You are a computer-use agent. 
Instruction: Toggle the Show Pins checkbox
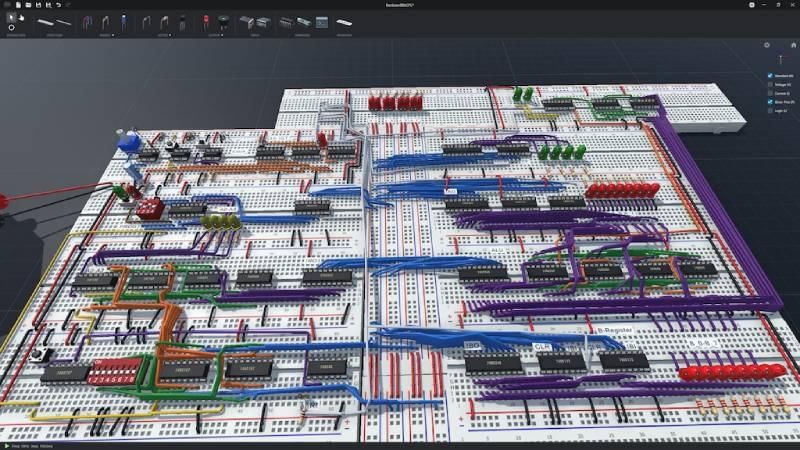(769, 102)
